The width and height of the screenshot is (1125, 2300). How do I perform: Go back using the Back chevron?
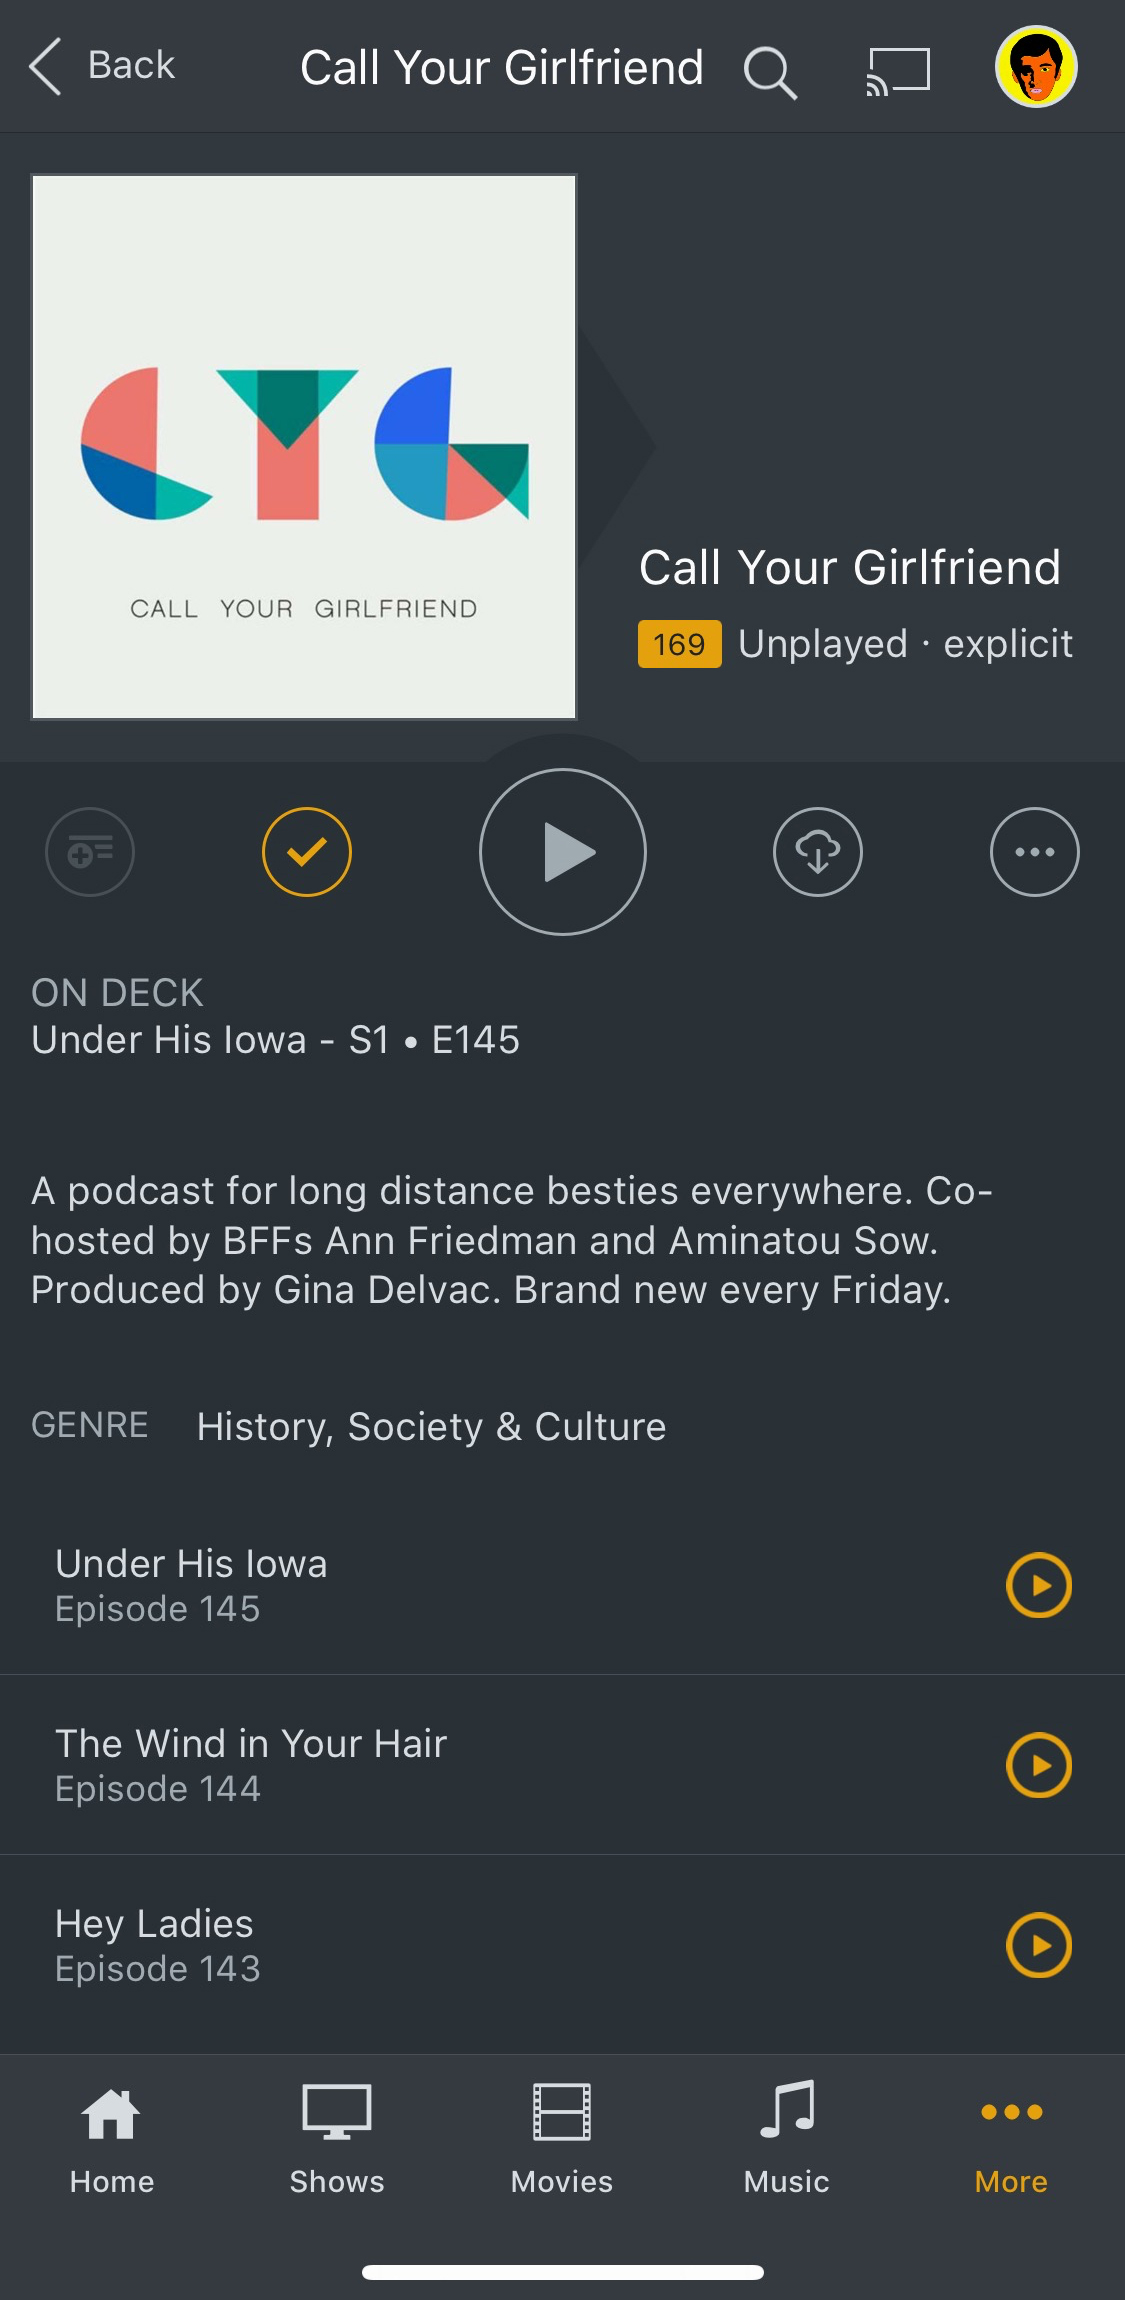102,66
